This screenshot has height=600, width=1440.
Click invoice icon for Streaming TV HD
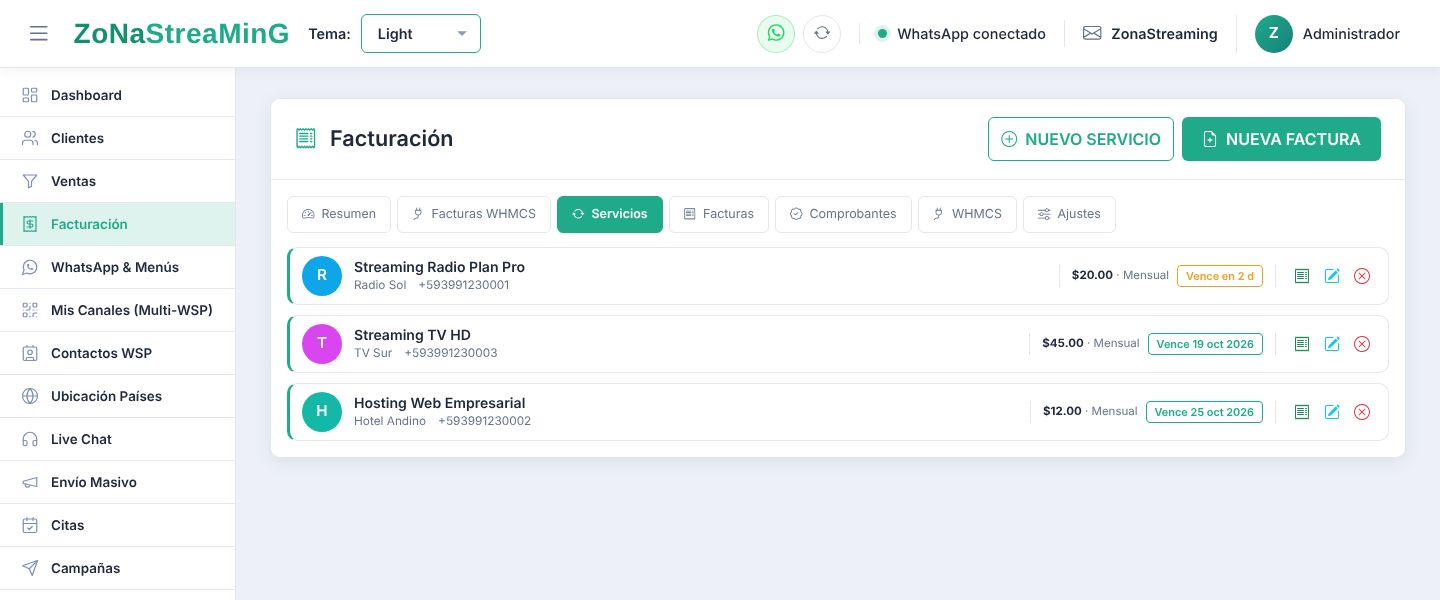[1302, 344]
